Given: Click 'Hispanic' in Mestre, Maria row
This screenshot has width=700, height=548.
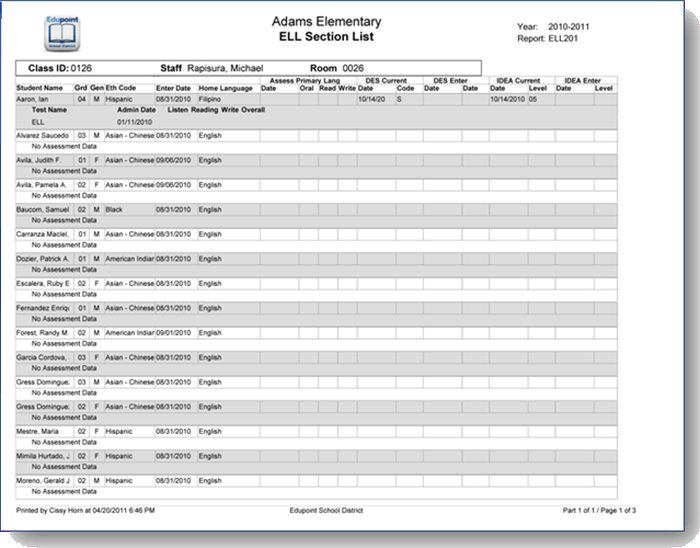Looking at the screenshot, I should pos(119,431).
